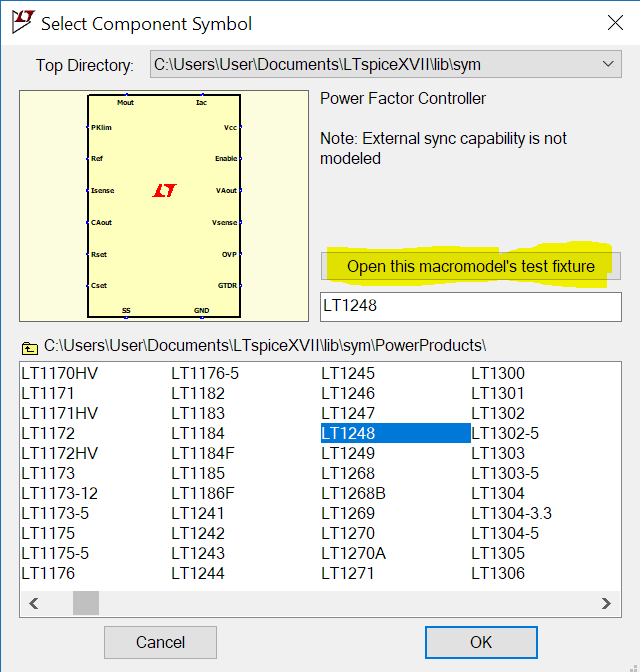Pick the LT1241 entry
The image size is (640, 672).
click(x=198, y=513)
